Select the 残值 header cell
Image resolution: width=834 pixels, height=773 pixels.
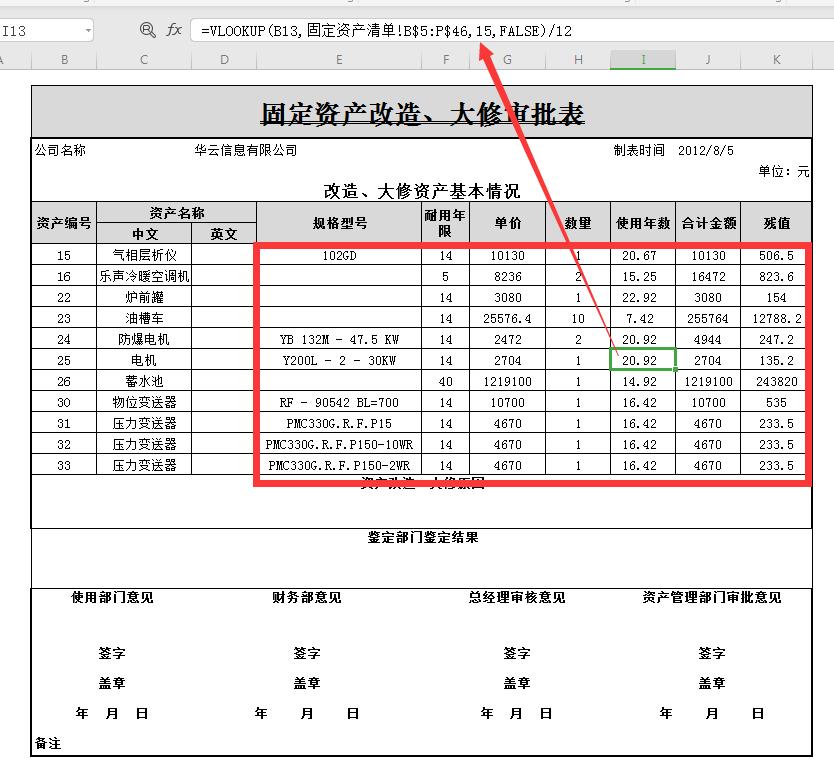tap(777, 223)
